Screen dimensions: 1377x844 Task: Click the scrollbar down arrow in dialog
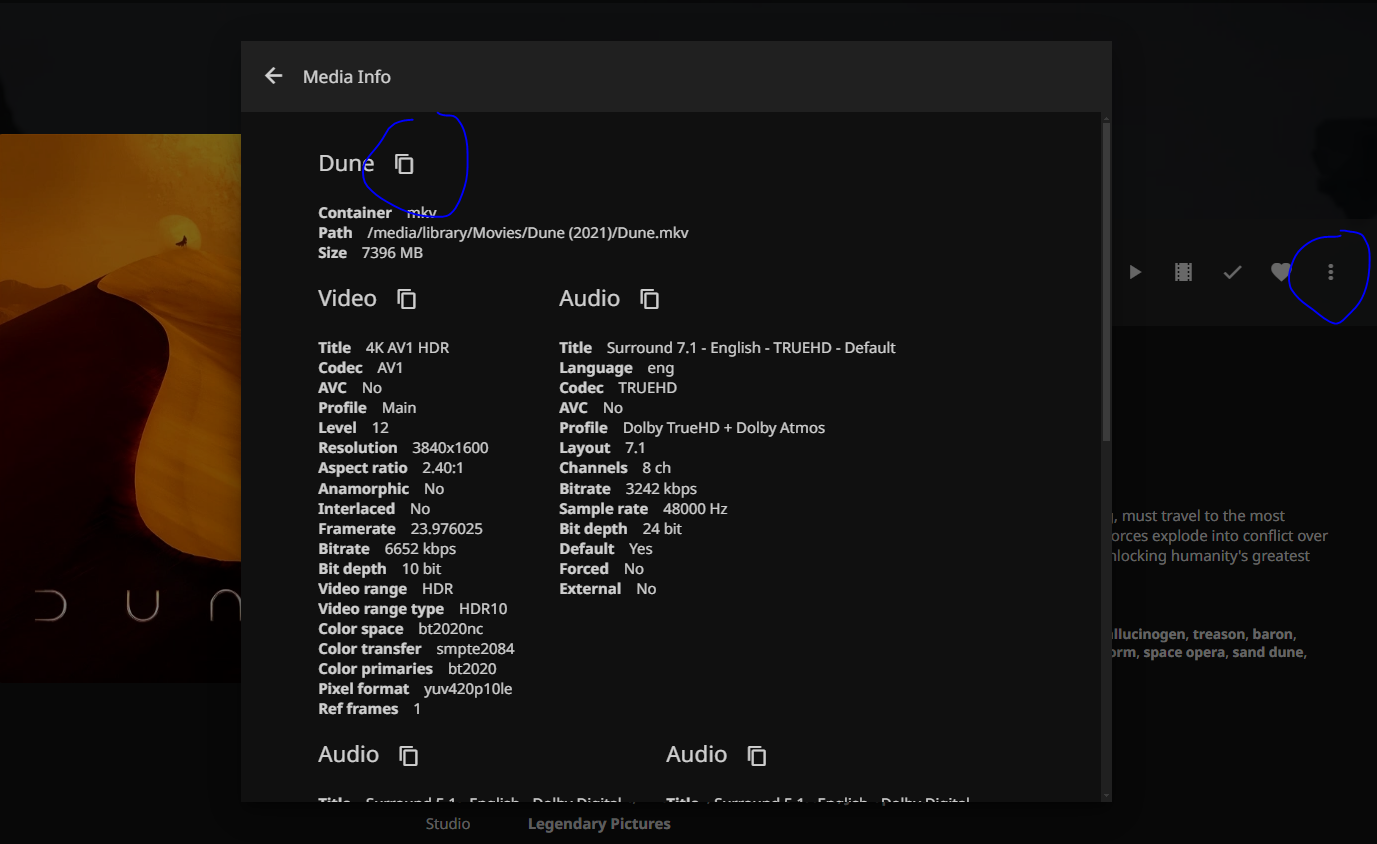tap(1106, 795)
